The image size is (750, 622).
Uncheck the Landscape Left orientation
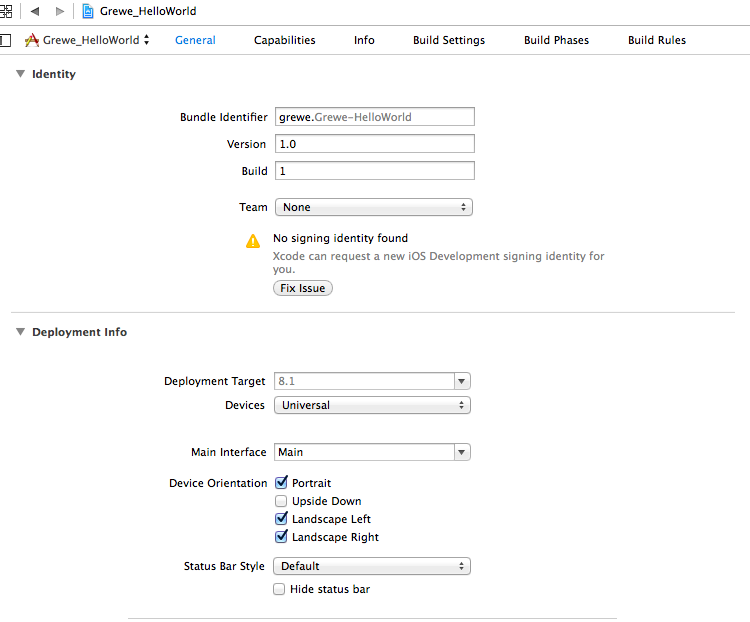tap(281, 519)
